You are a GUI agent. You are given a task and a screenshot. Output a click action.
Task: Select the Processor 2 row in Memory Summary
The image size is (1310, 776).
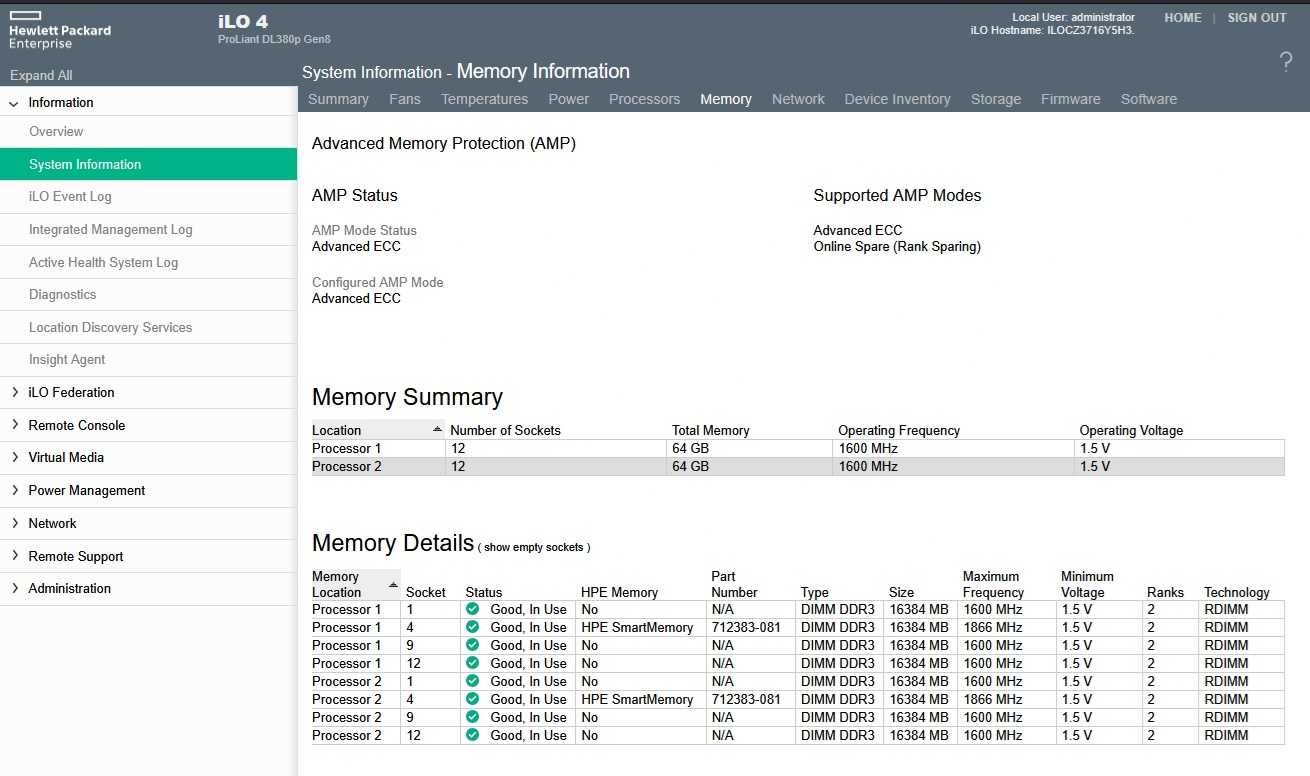coord(798,466)
